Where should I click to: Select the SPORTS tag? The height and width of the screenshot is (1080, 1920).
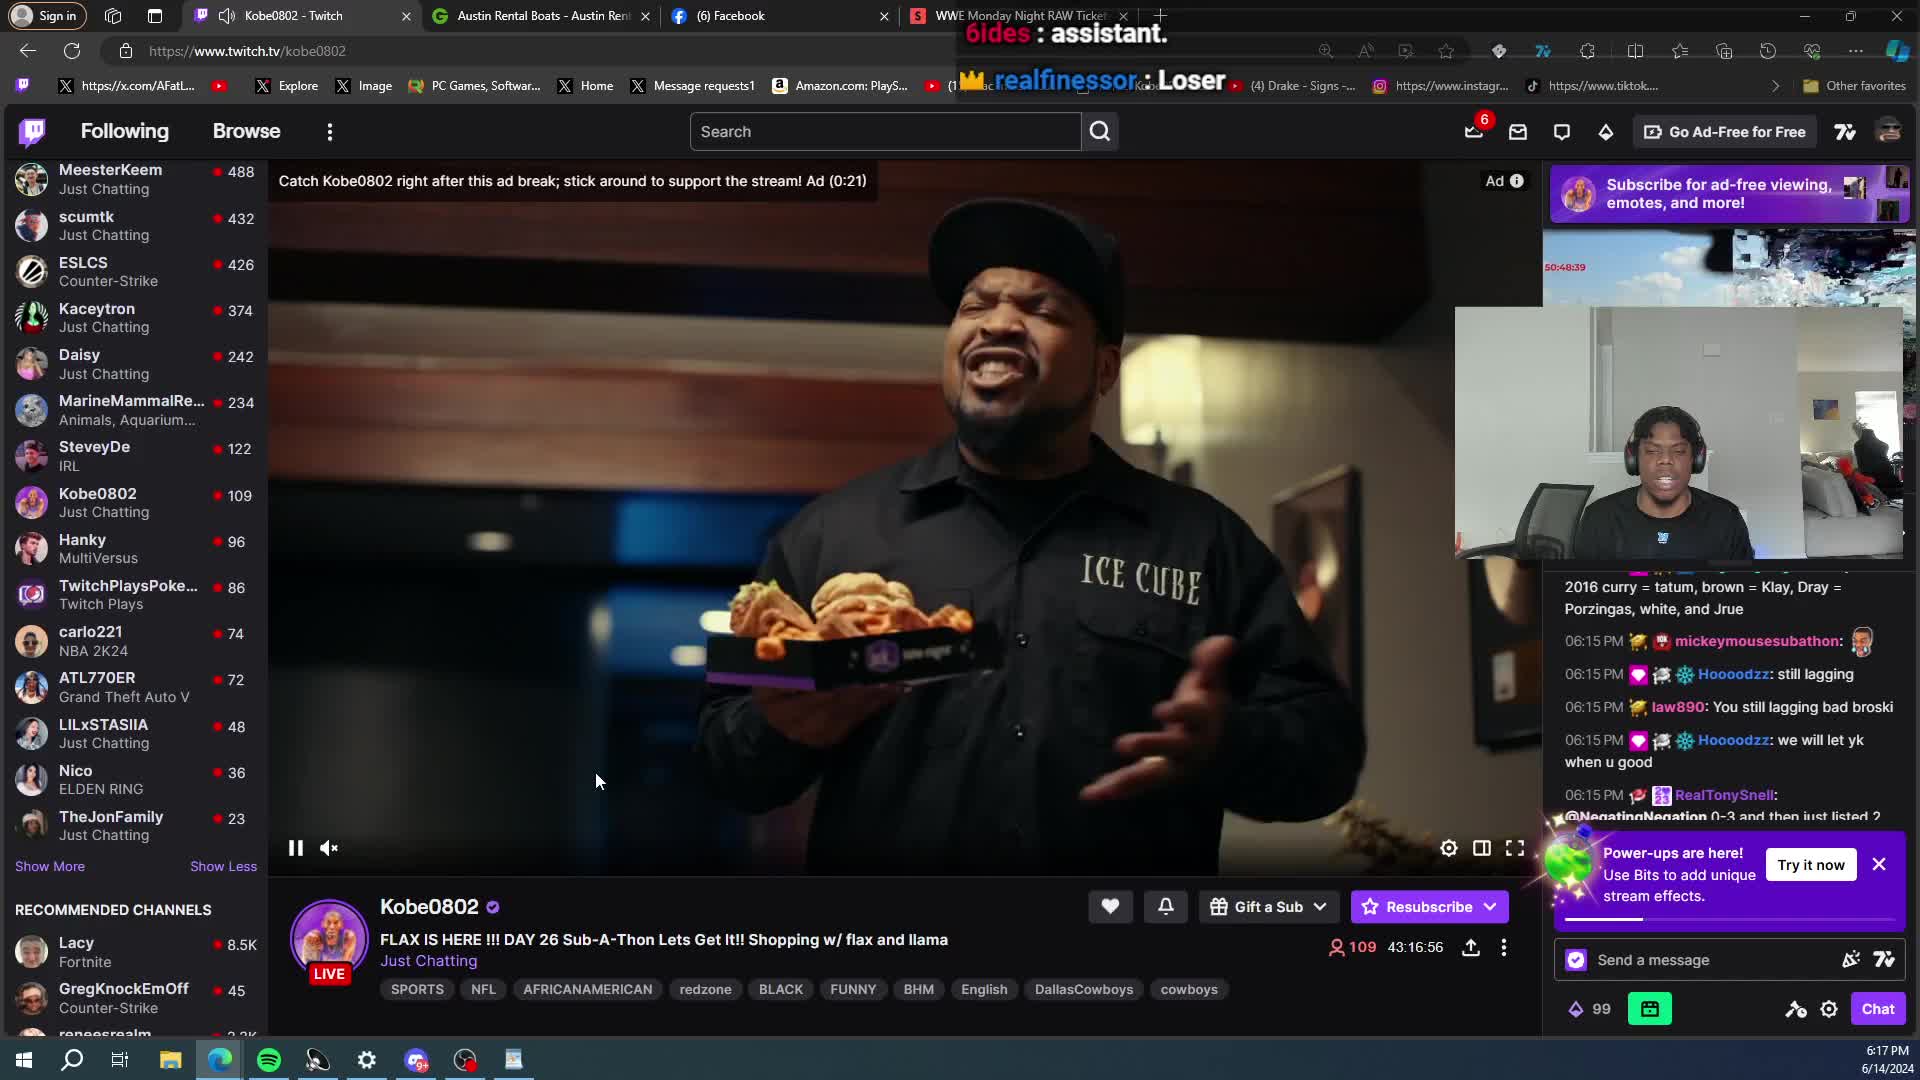tap(417, 989)
